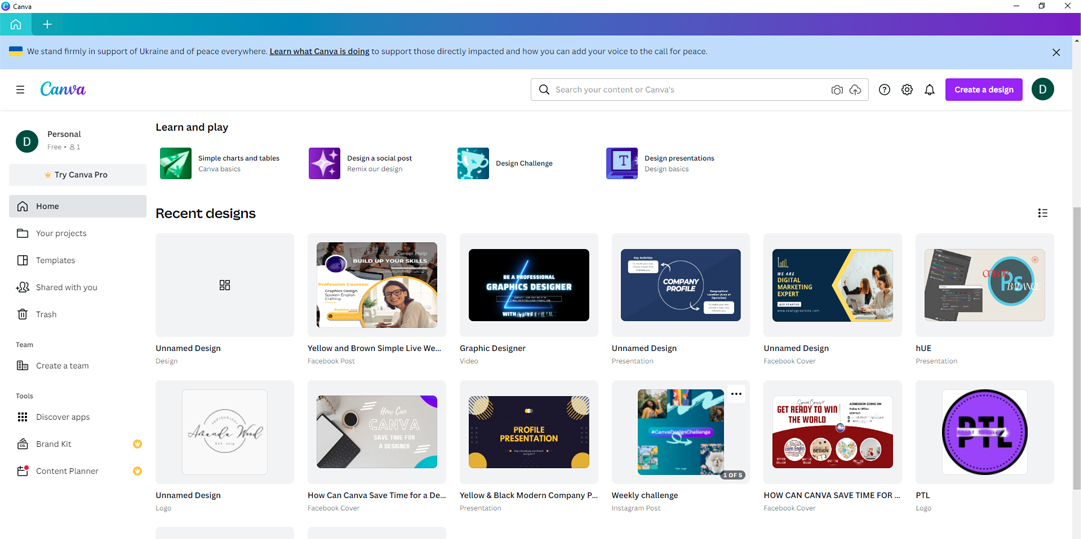This screenshot has height=539, width=1081.
Task: Click the hUE design title text
Action: pyautogui.click(x=923, y=348)
